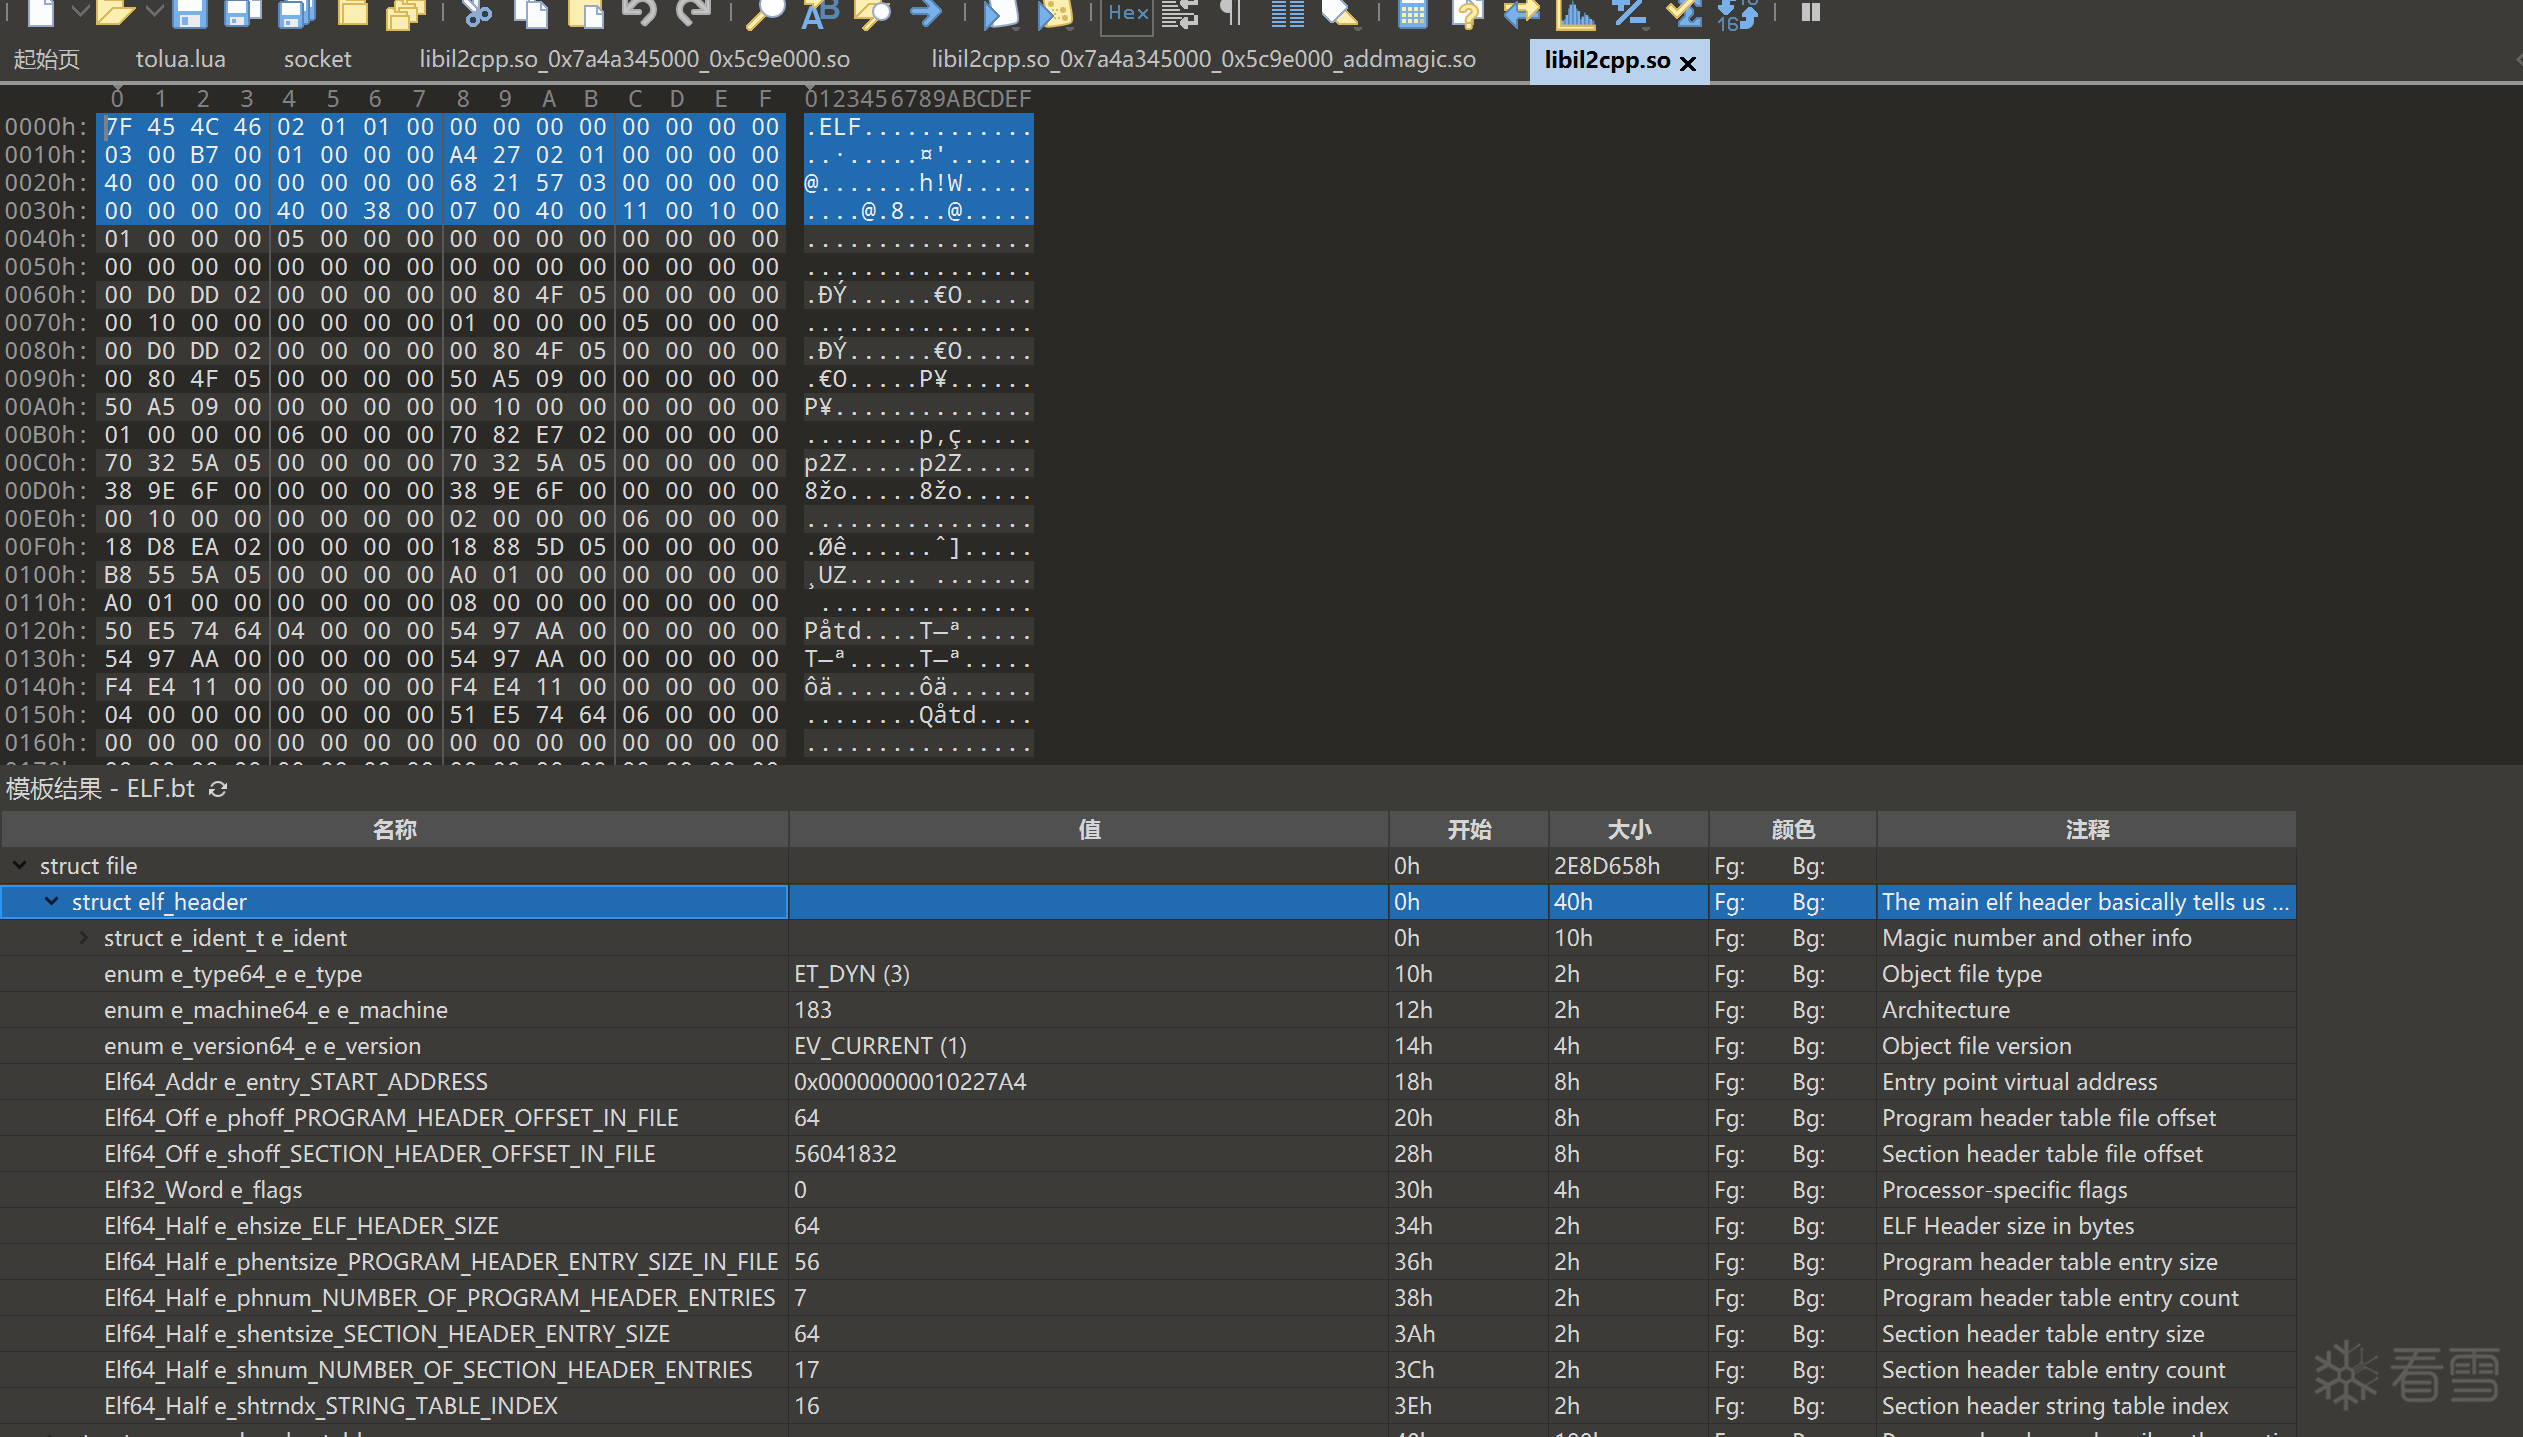Click the template results refresh button
The image size is (2523, 1437).
point(218,789)
